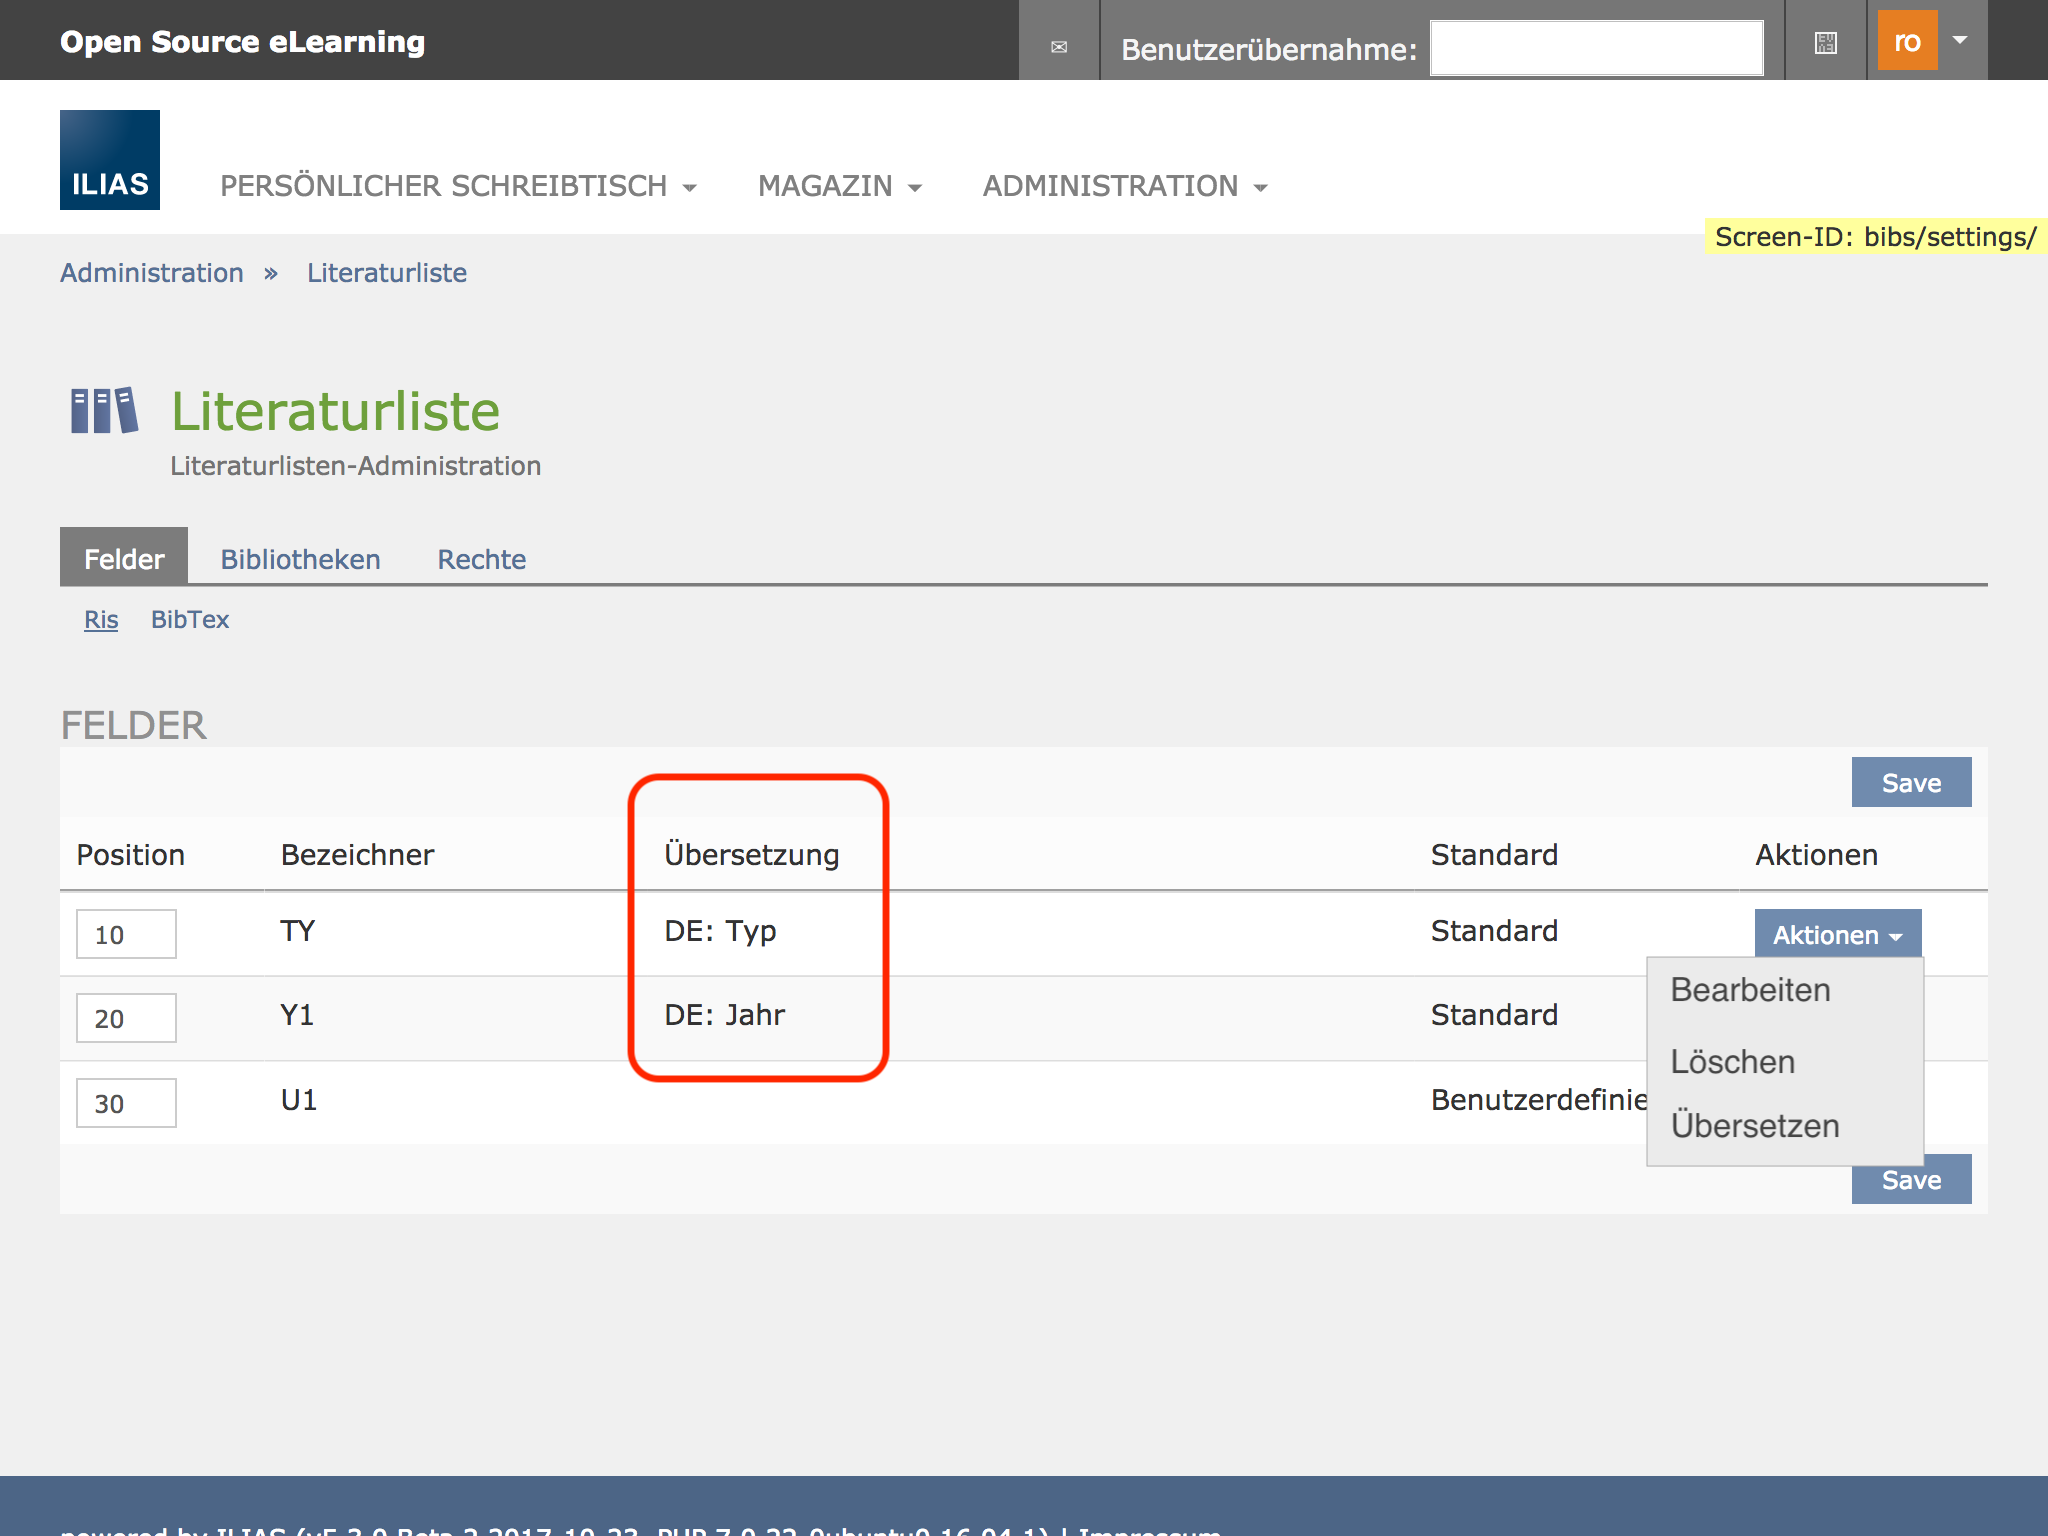Click the ILIAS logo icon
2048x1536 pixels.
tap(110, 160)
